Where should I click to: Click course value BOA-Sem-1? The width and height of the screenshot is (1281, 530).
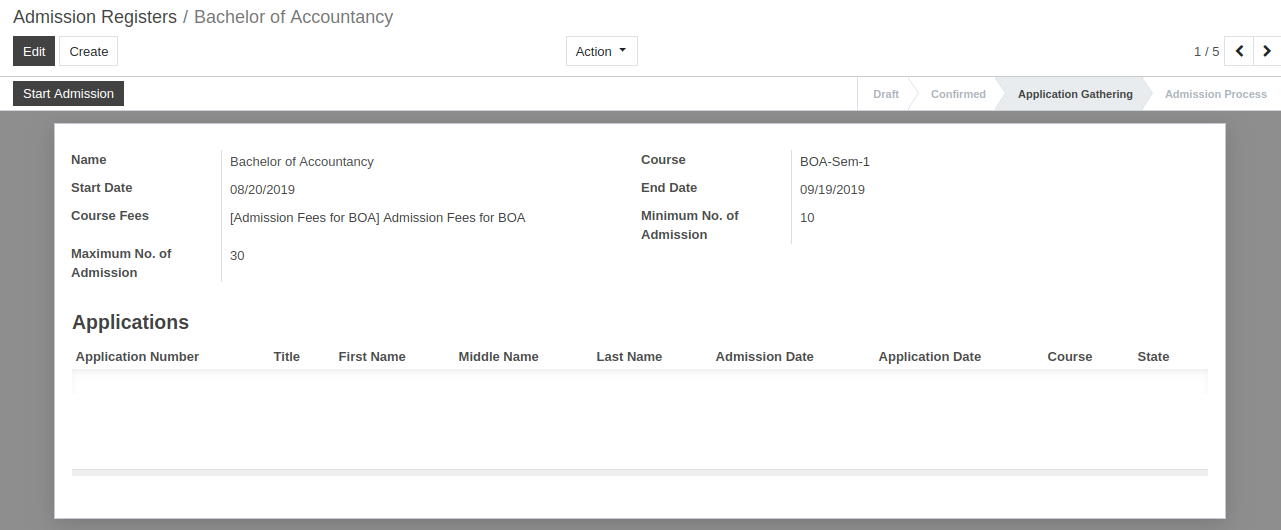click(835, 162)
